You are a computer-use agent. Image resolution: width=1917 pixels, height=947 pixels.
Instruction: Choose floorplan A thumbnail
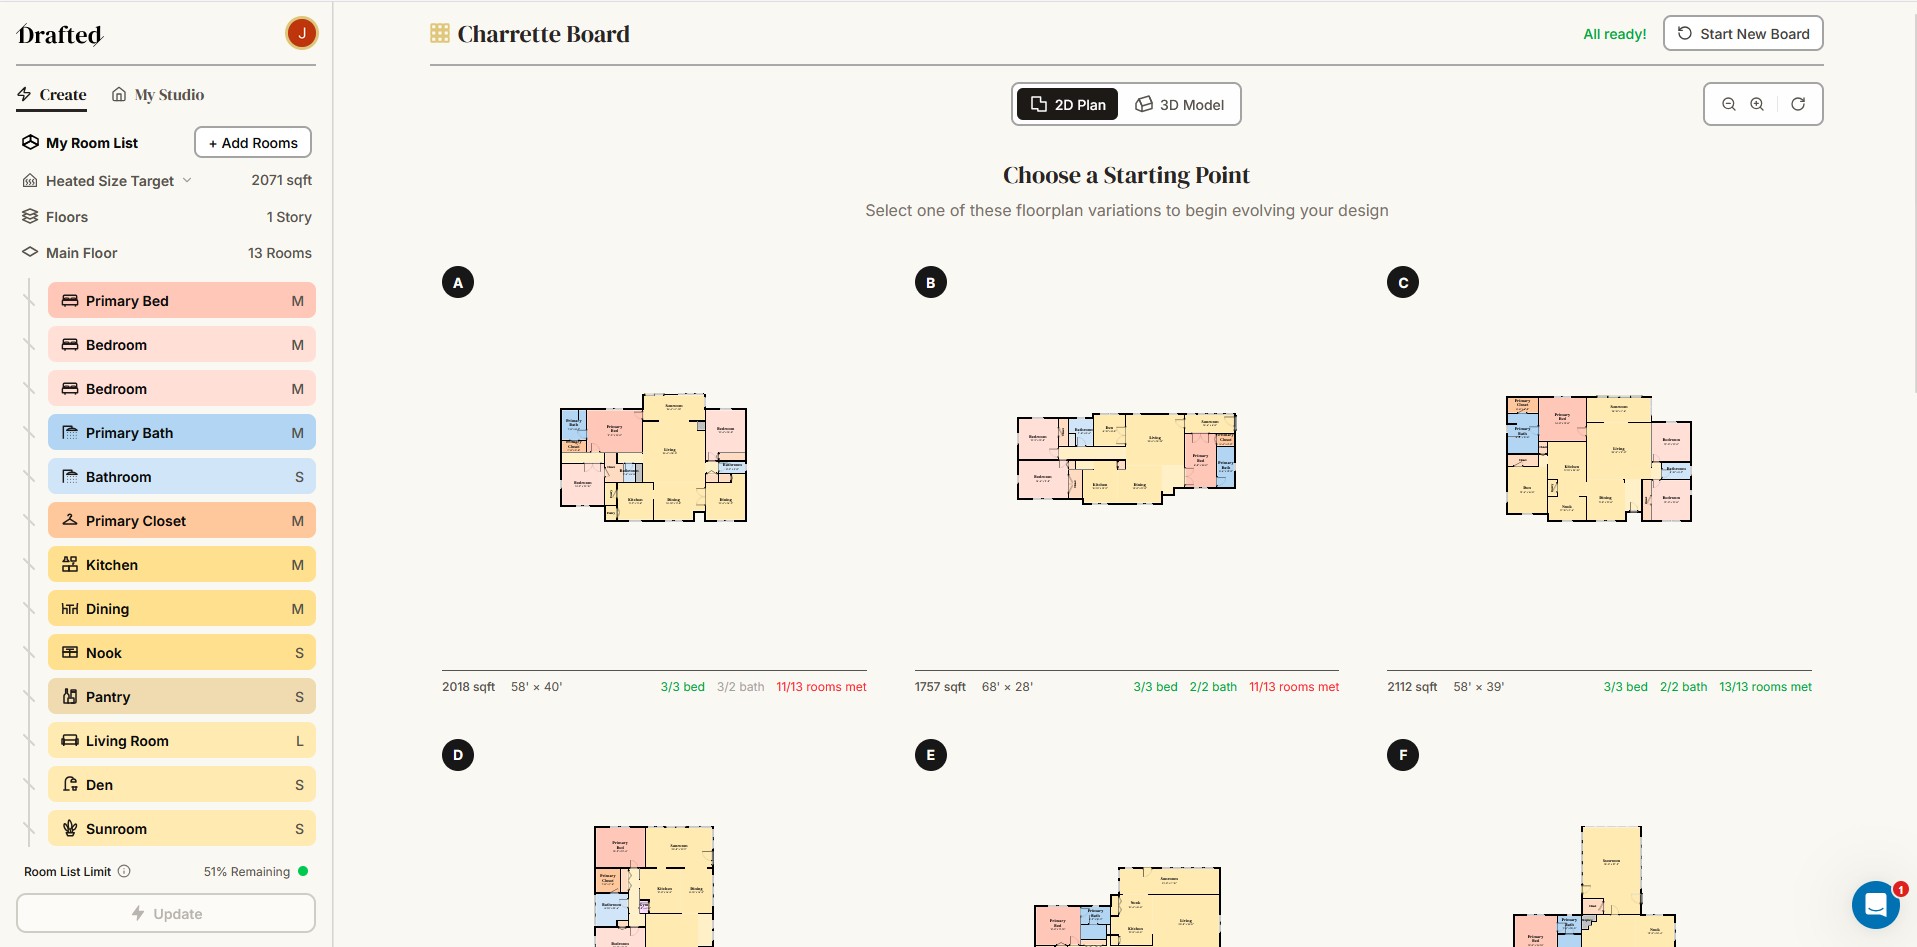654,458
